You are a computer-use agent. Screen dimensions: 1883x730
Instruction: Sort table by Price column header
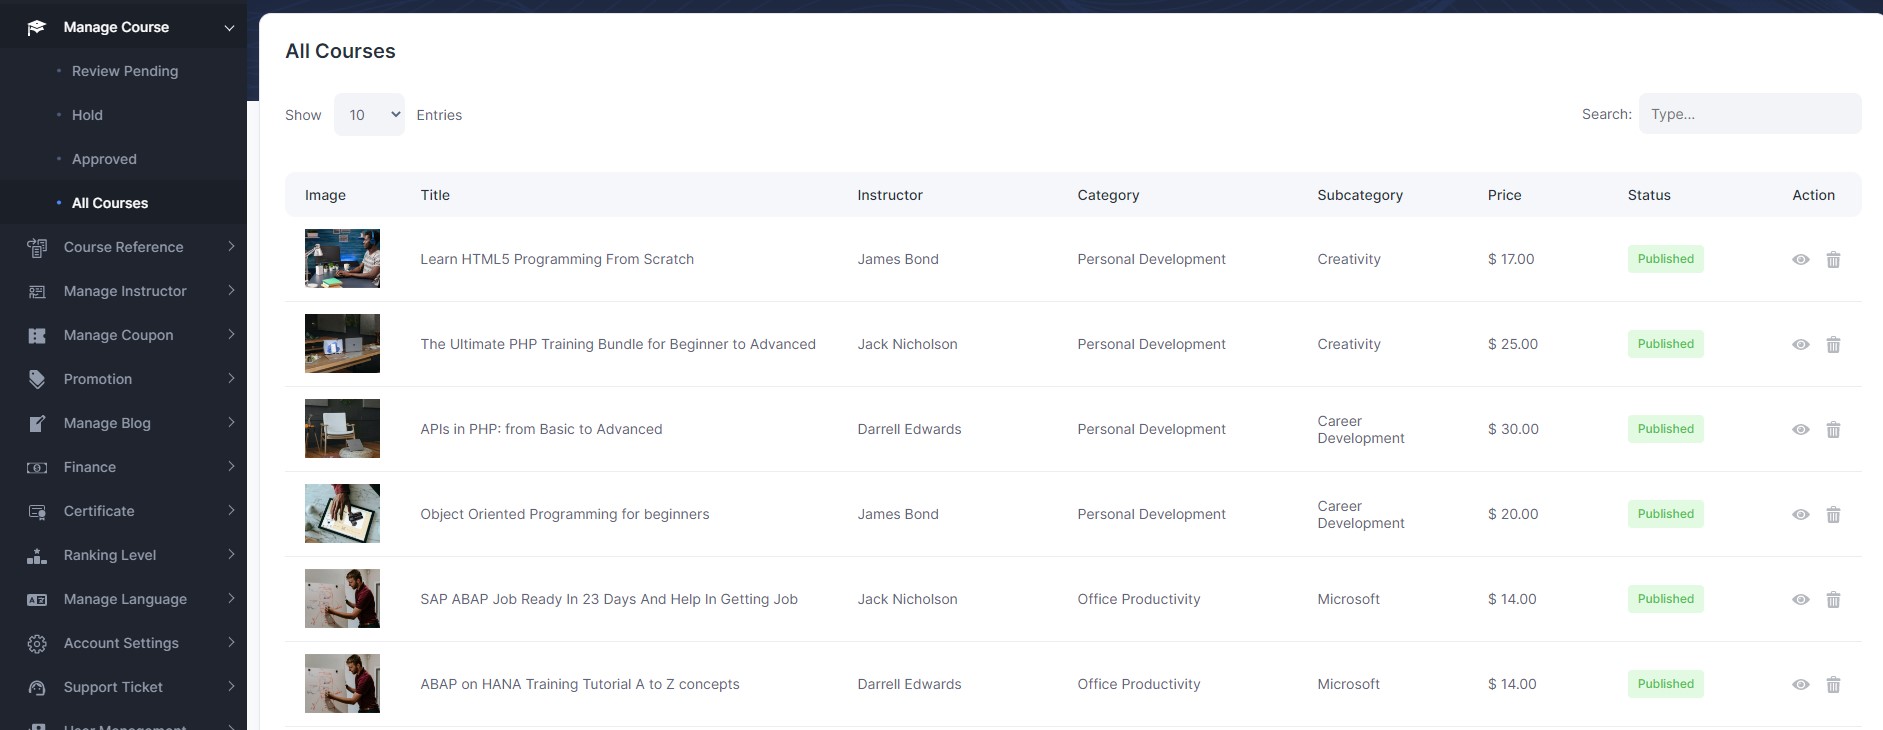pos(1504,195)
